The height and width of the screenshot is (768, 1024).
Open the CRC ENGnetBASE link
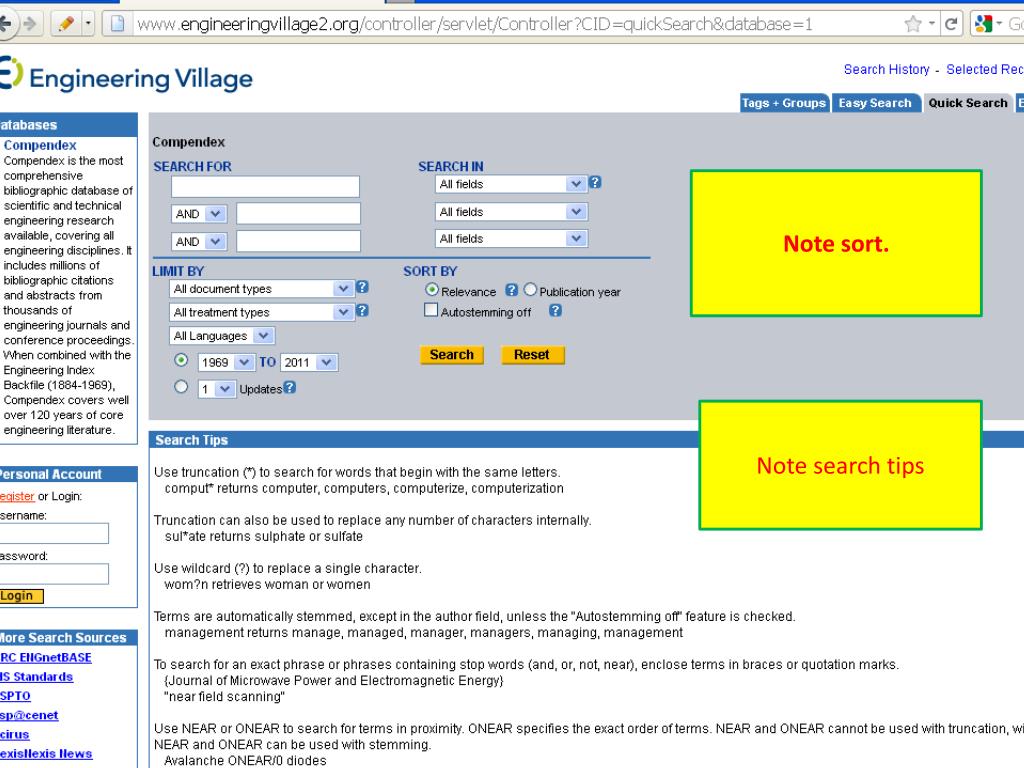[46, 658]
